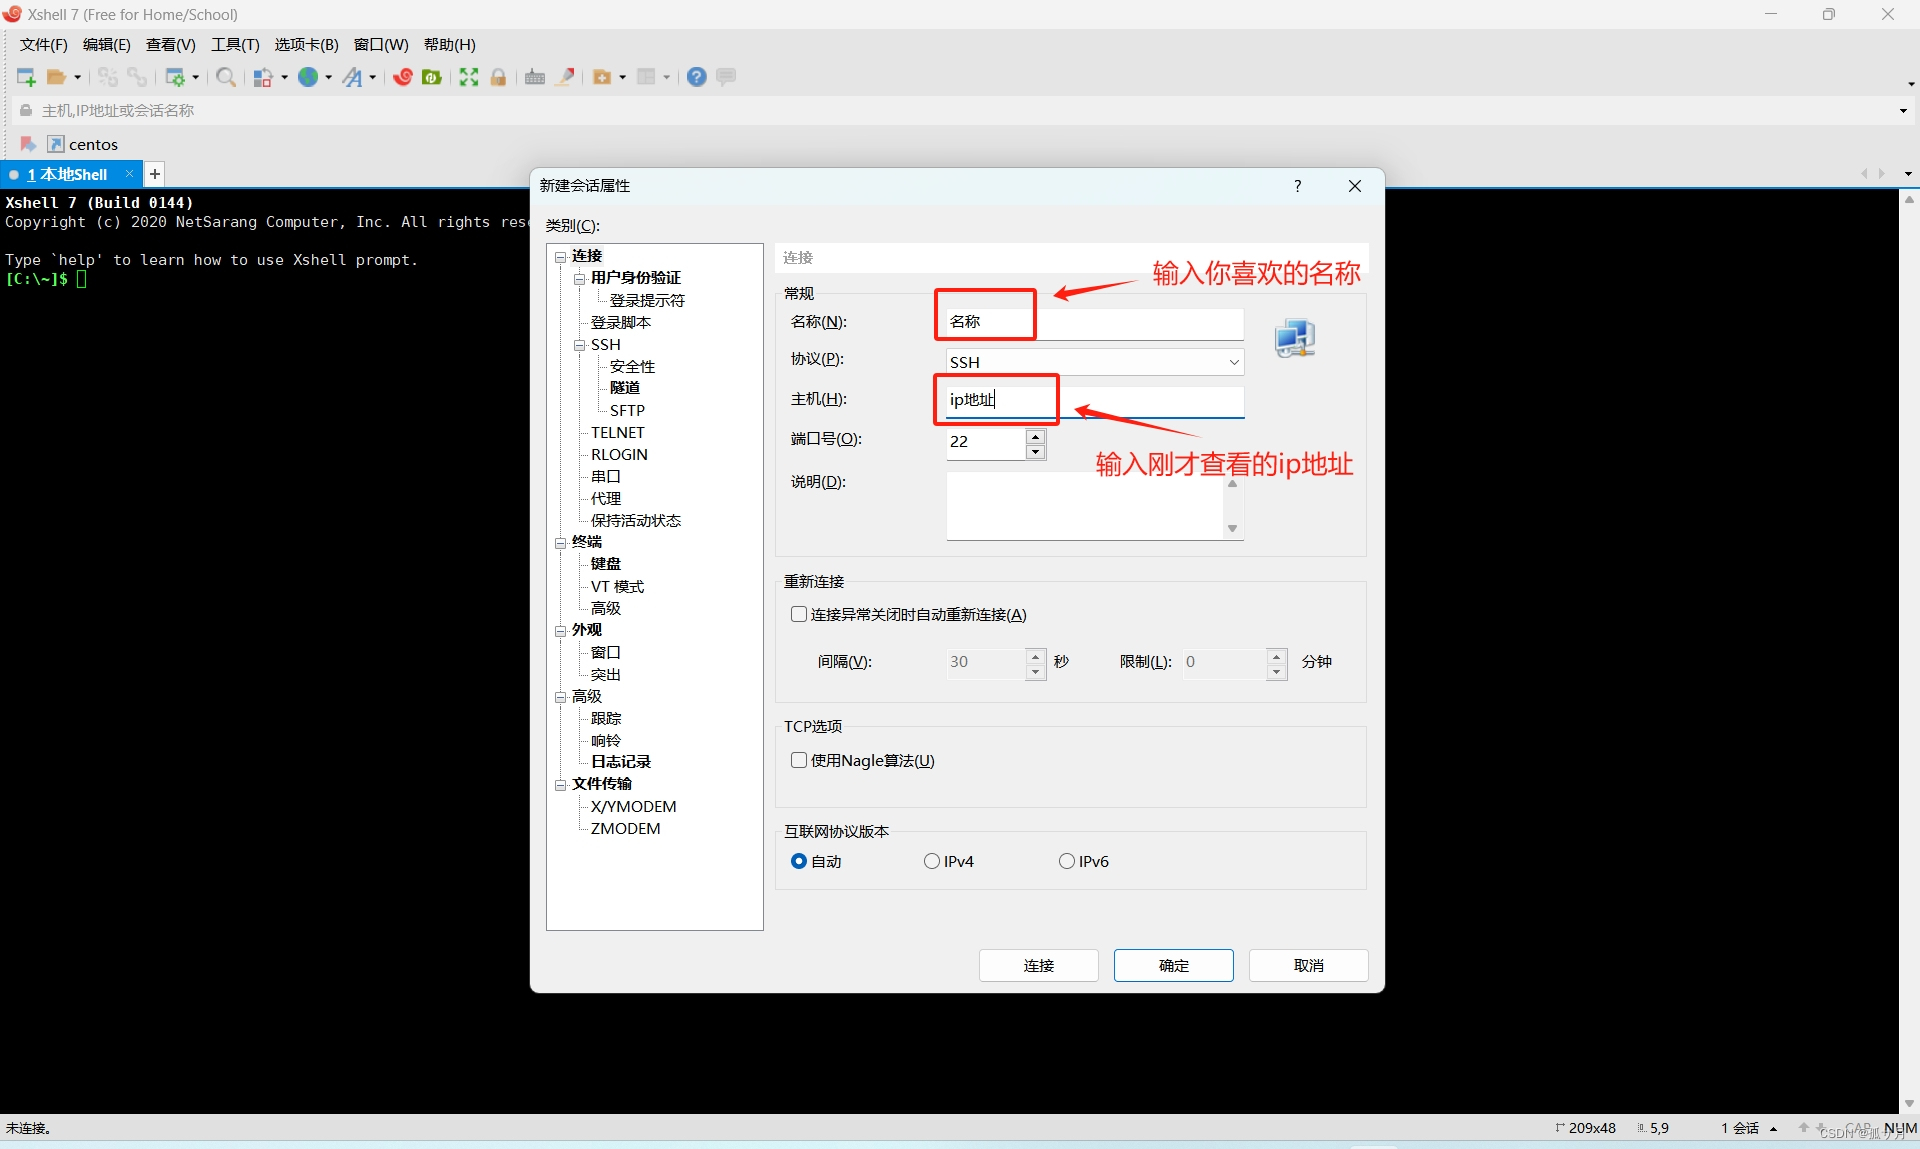
Task: Increase port number with up arrow
Action: [x=1035, y=435]
